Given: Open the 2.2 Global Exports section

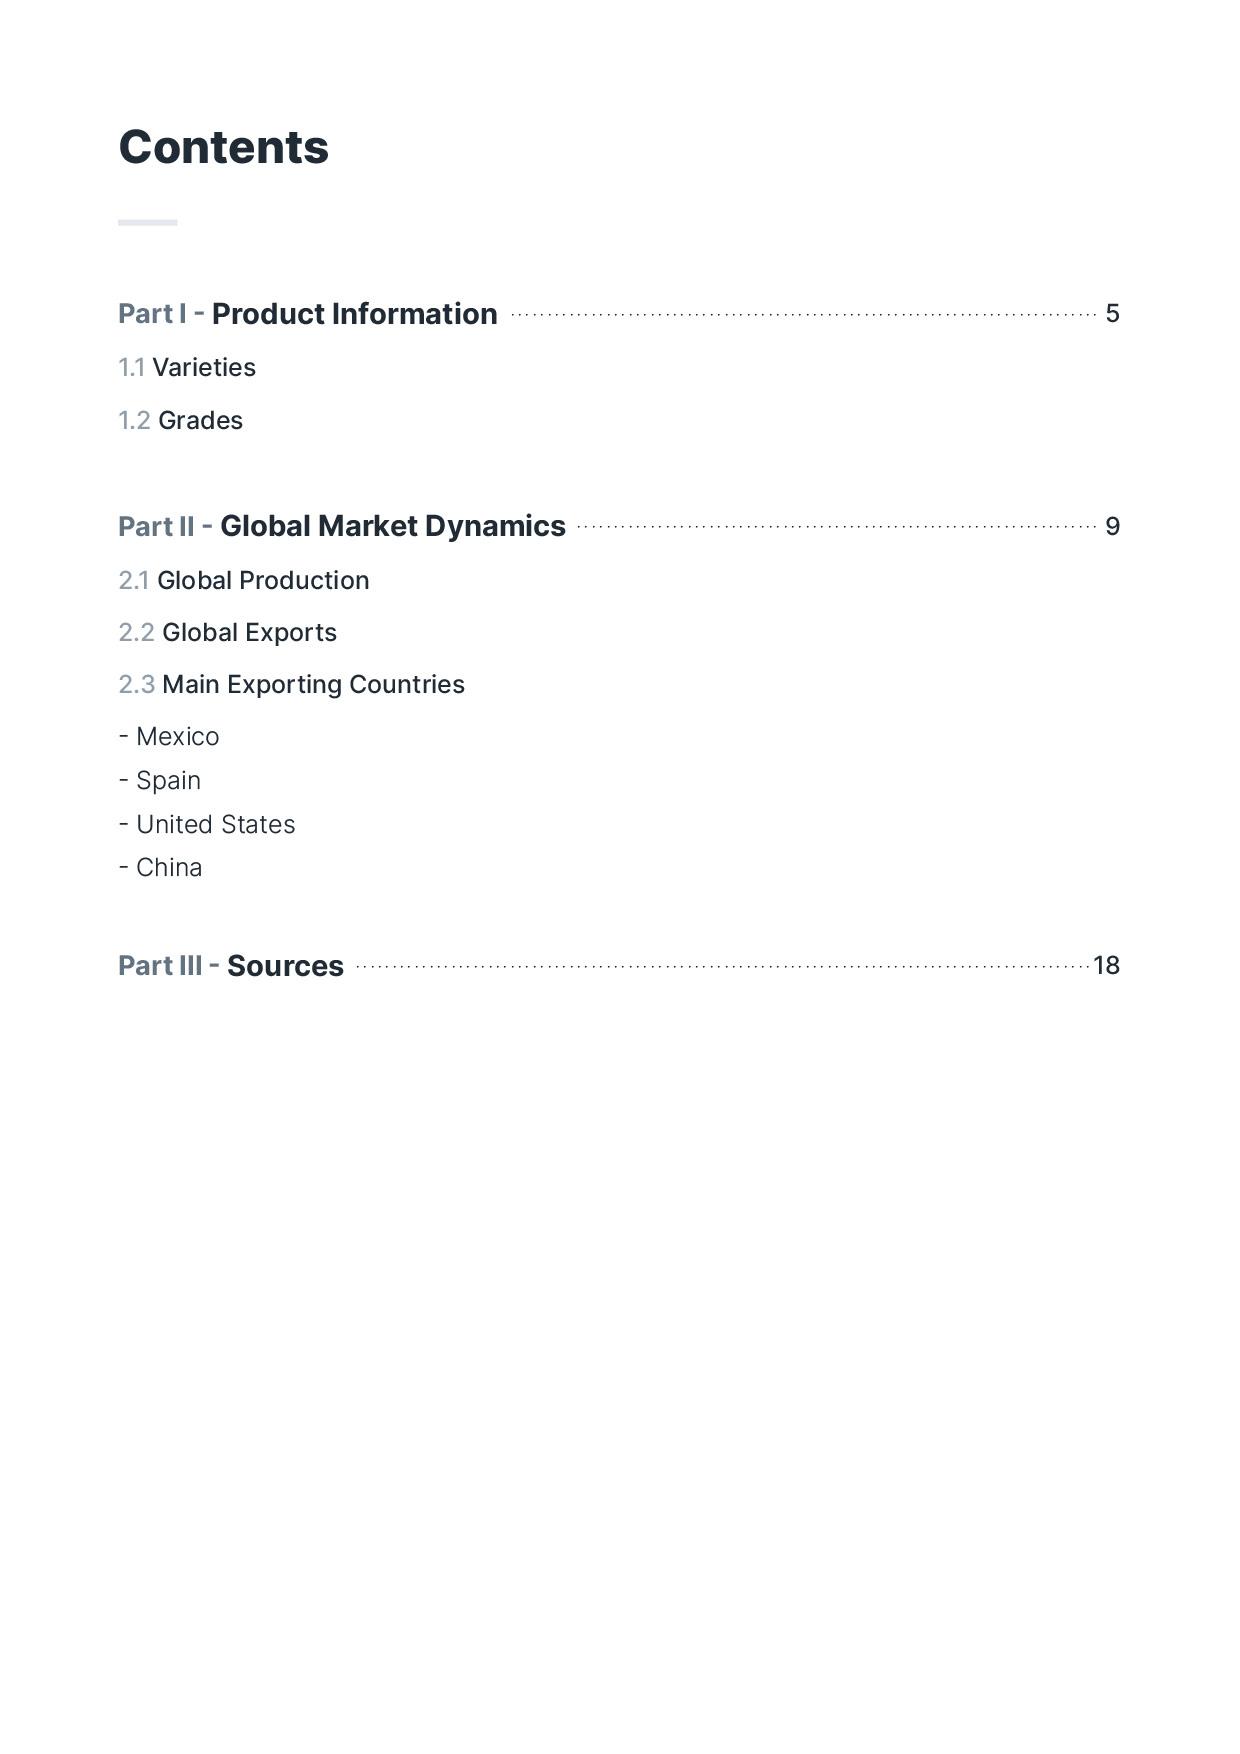Looking at the screenshot, I should click(x=228, y=633).
